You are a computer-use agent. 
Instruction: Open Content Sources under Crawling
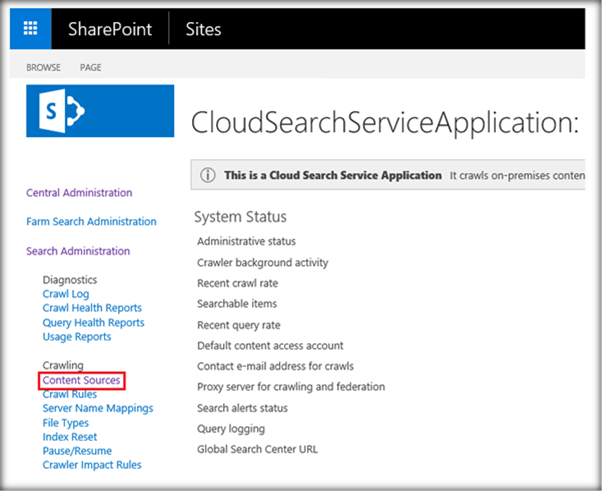click(81, 381)
